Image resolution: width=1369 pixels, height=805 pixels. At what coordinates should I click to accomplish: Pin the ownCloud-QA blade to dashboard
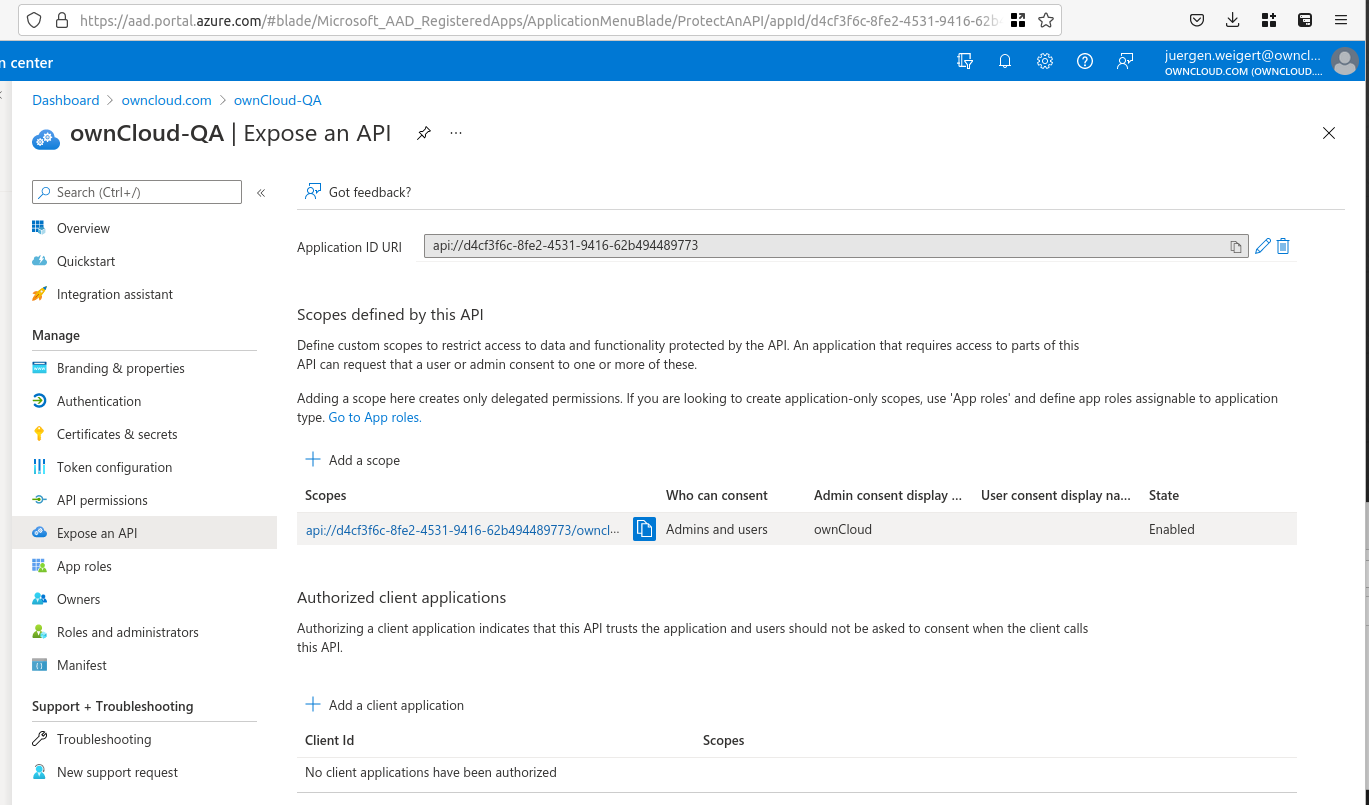(423, 132)
